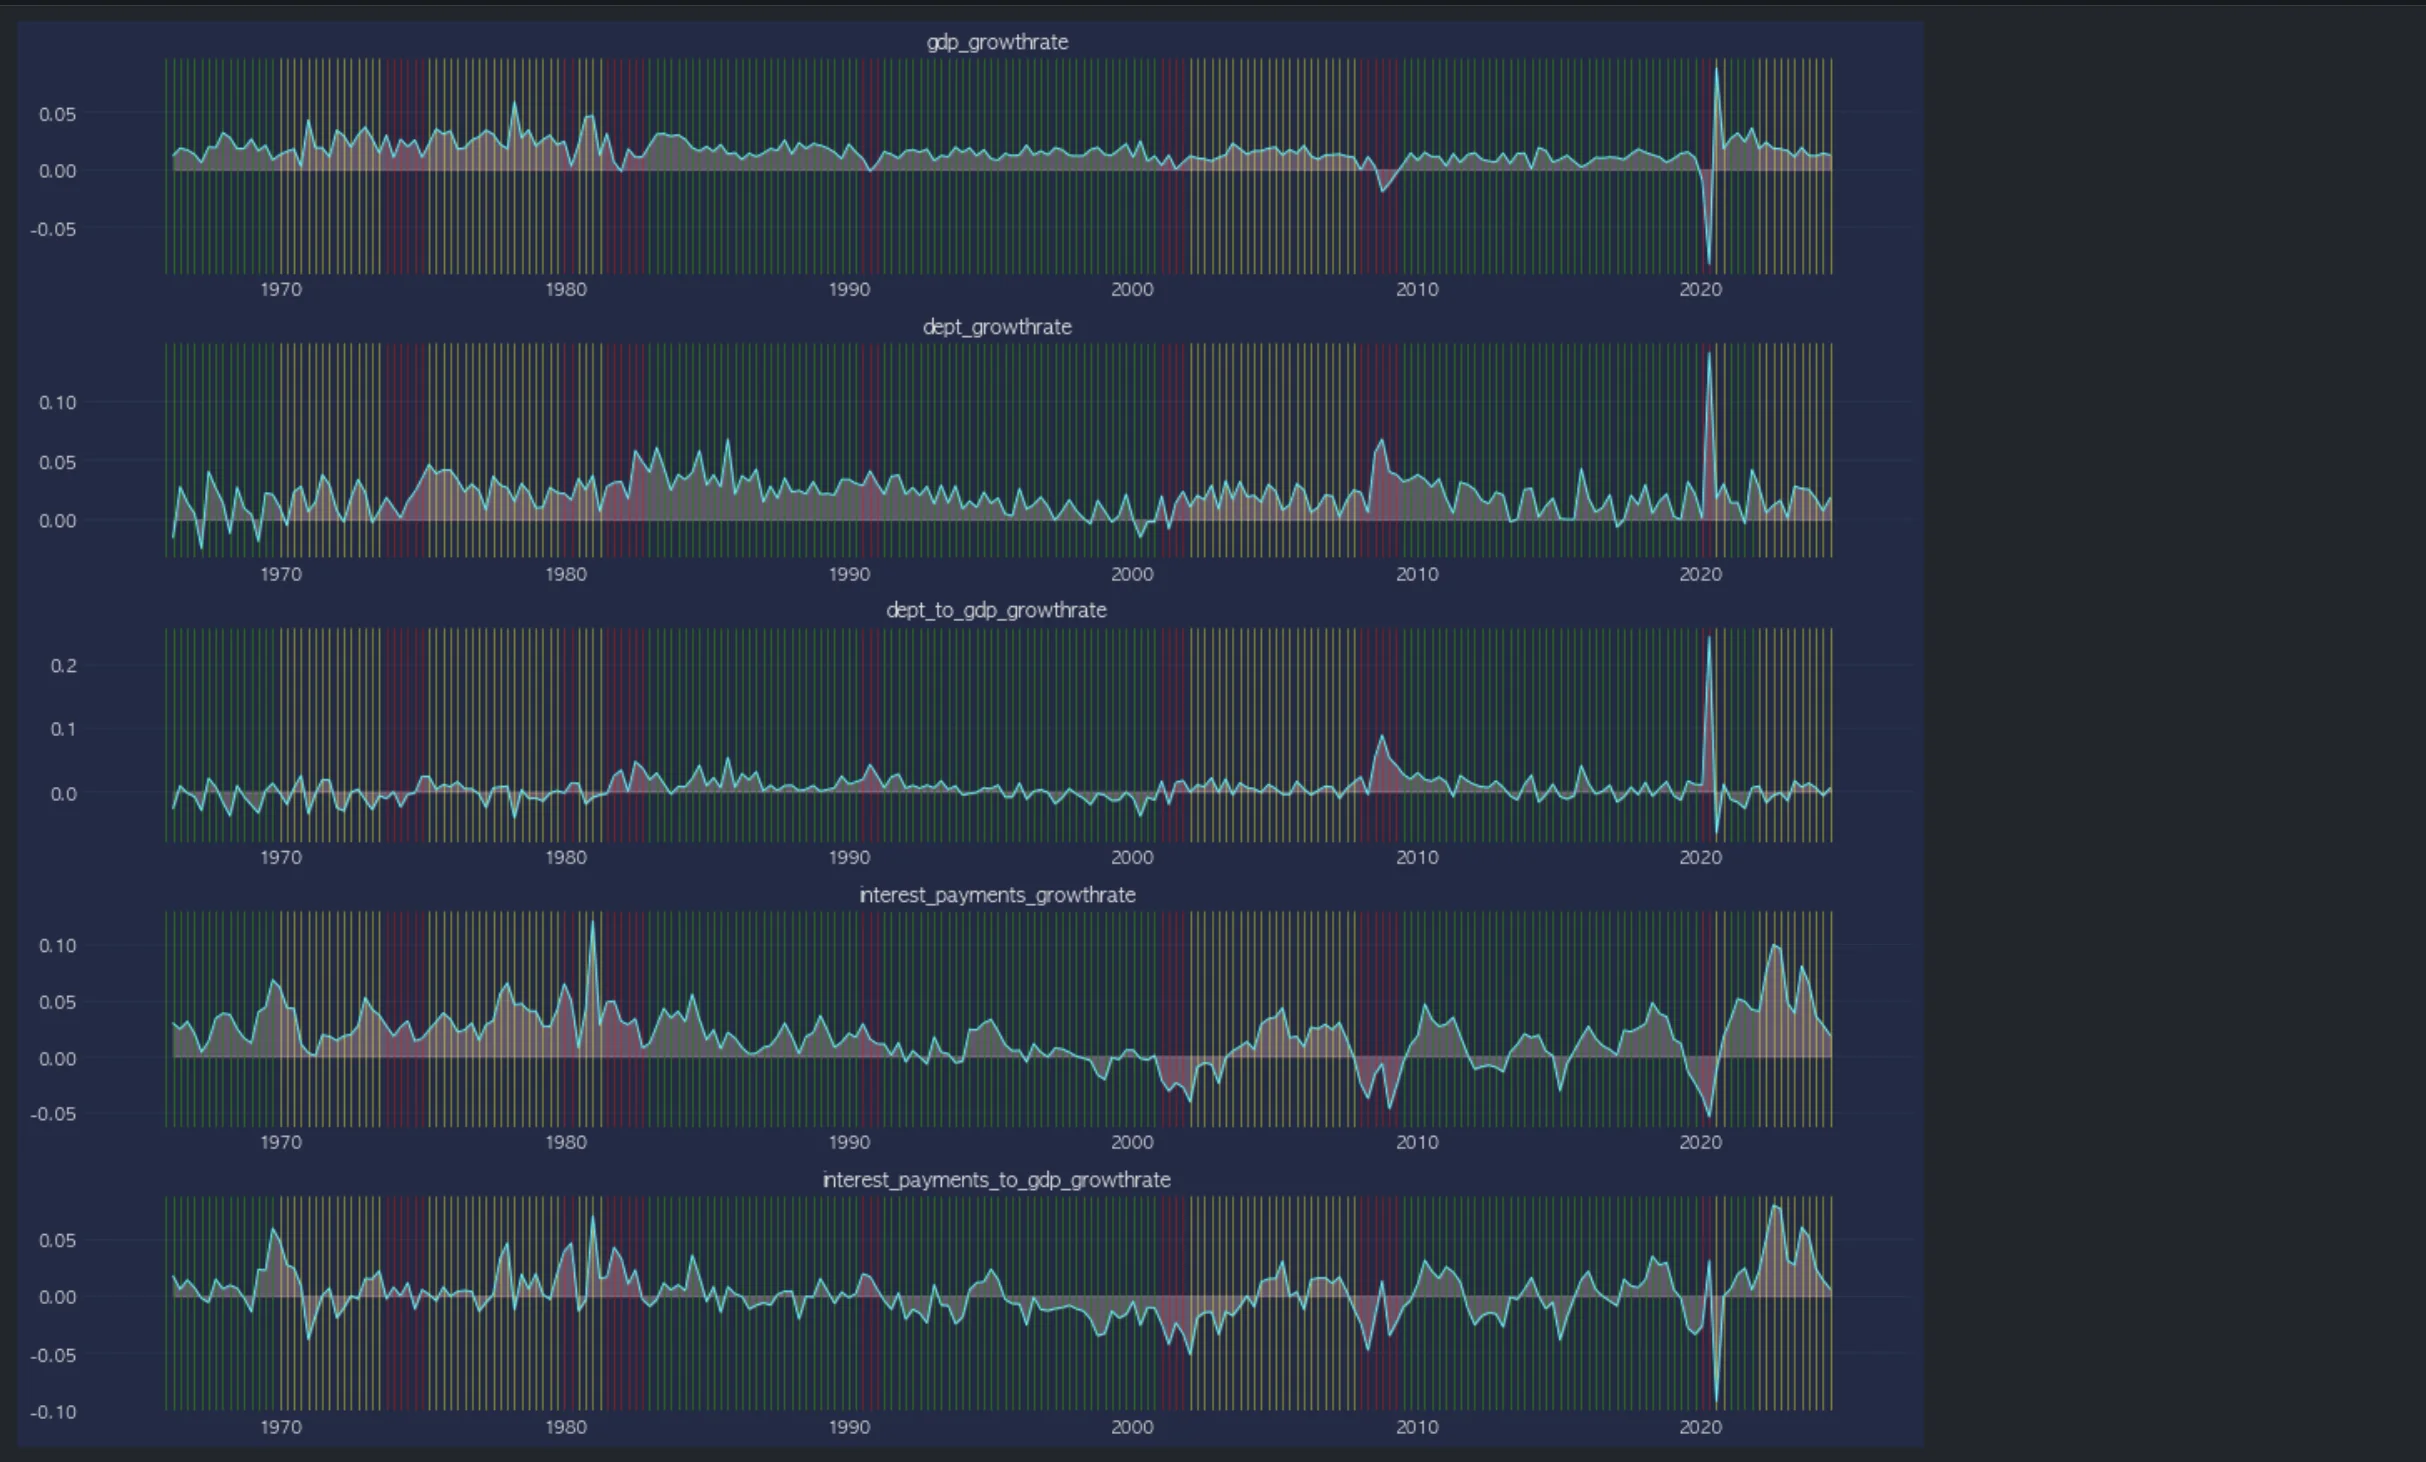
Task: Click the 2009 dip in gdp_growthrate chart
Action: [x=1383, y=190]
